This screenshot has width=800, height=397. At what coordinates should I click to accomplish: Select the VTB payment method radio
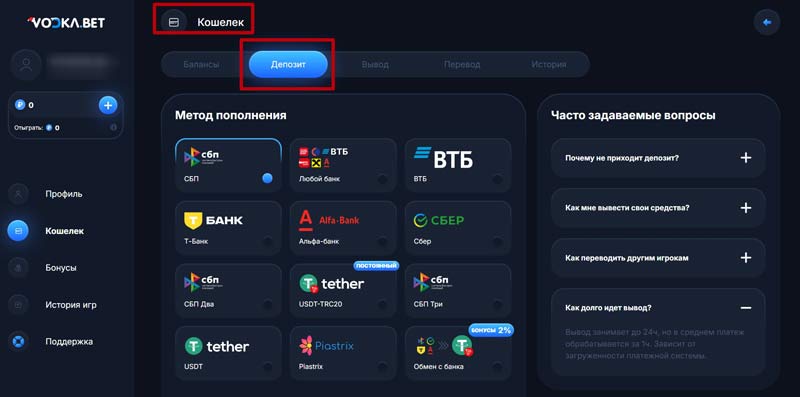497,179
